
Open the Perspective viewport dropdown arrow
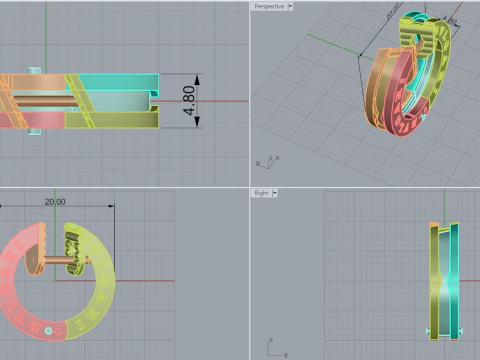tap(290, 6)
